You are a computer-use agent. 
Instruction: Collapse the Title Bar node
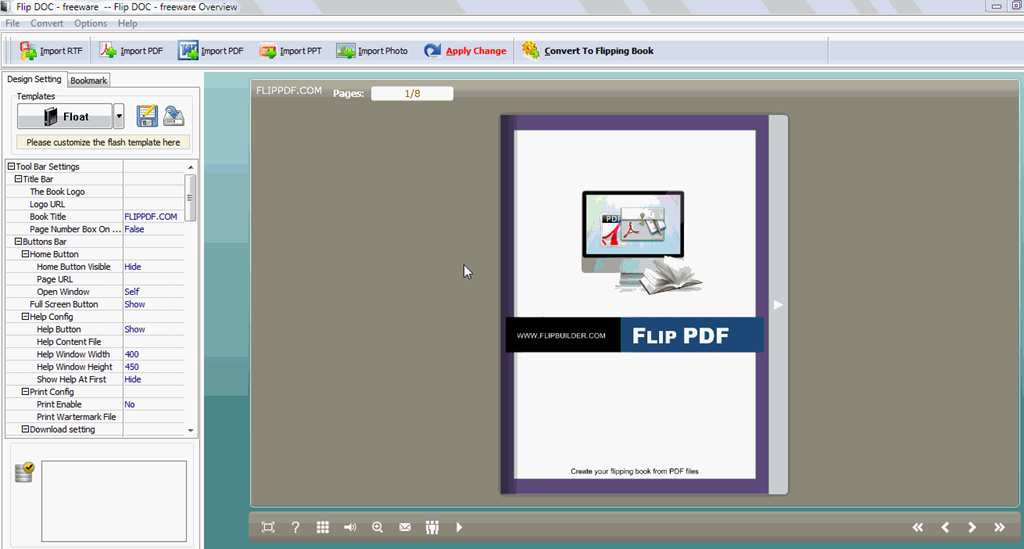(x=18, y=179)
